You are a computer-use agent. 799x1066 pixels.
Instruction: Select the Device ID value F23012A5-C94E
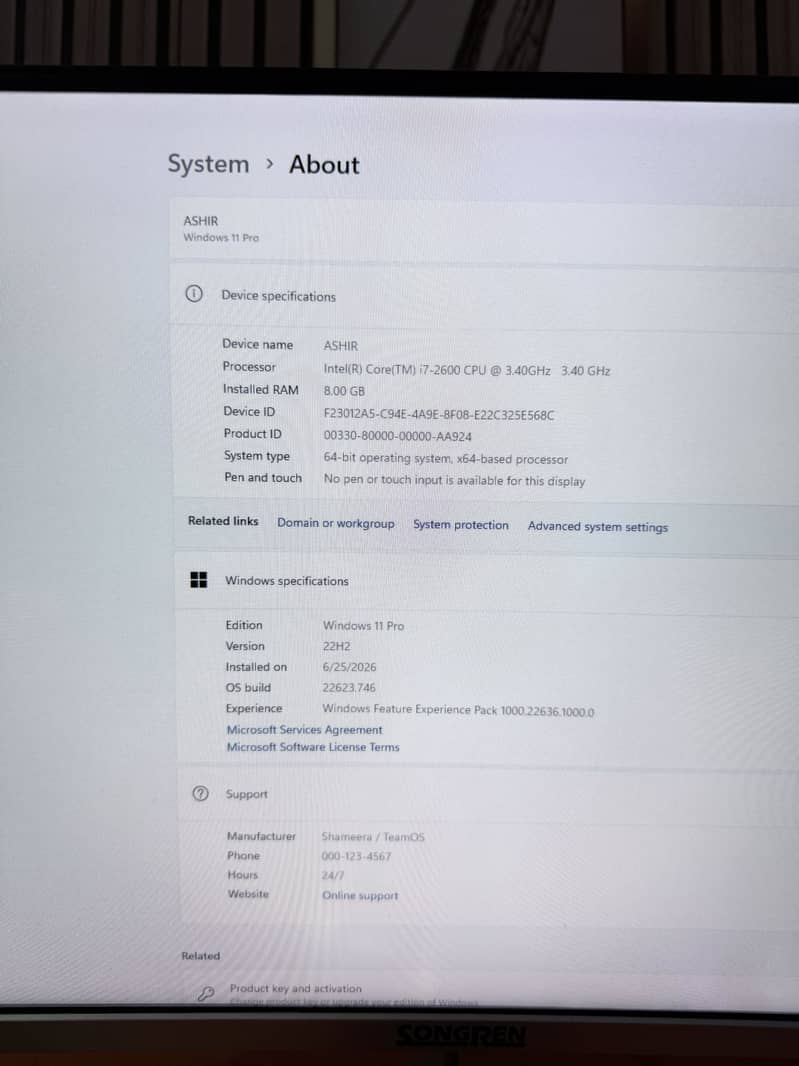(439, 415)
